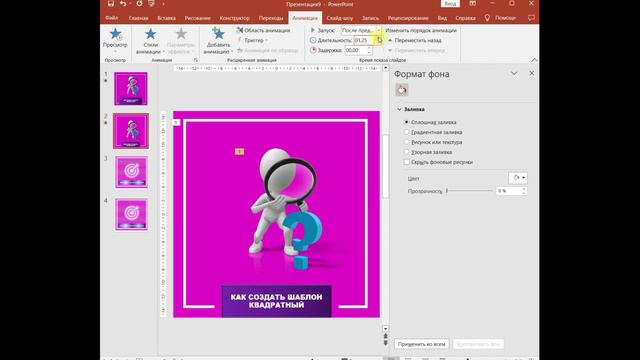Open the Формат фона pane options chevron

(x=514, y=73)
